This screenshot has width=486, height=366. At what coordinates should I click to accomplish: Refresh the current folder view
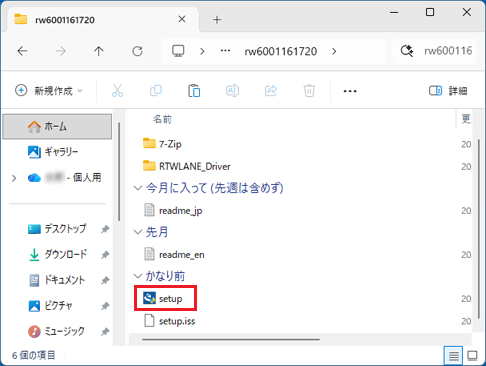tap(137, 51)
